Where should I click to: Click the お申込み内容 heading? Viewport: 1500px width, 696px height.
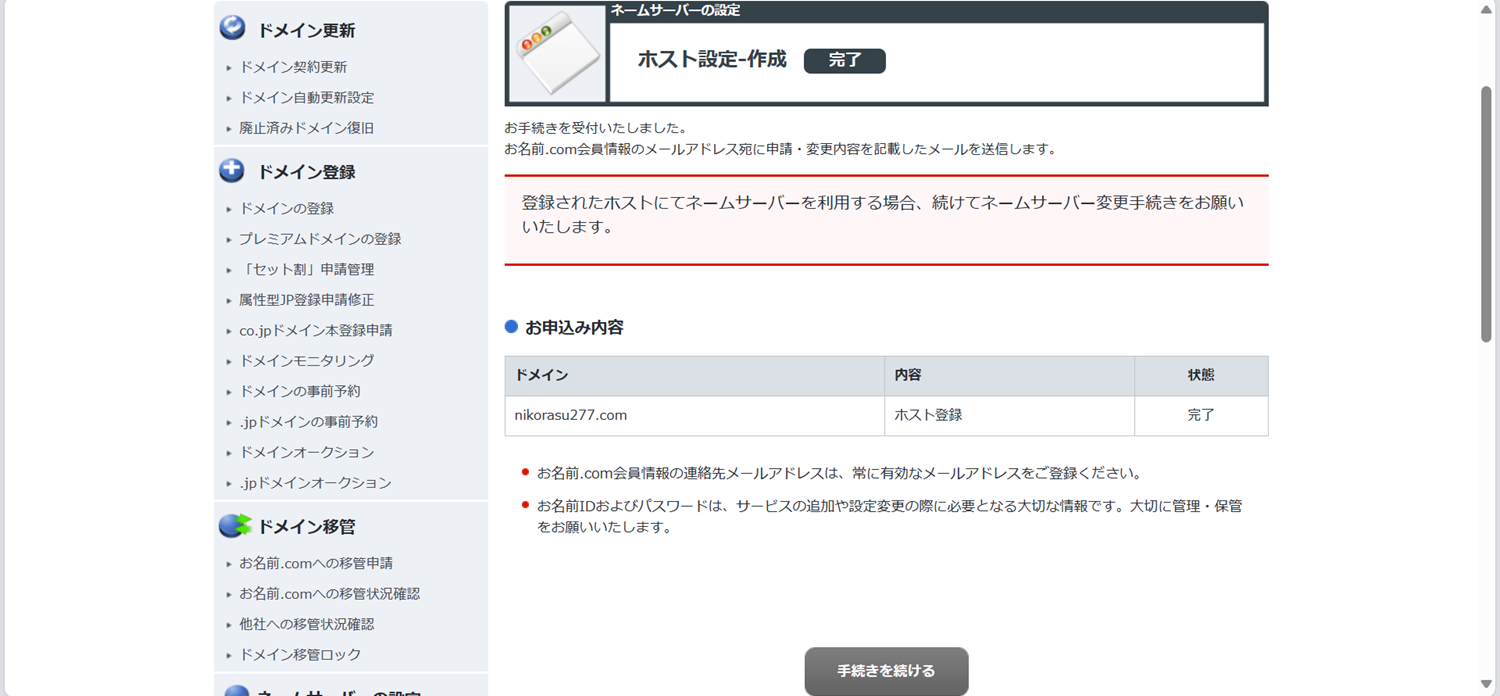pyautogui.click(x=574, y=327)
